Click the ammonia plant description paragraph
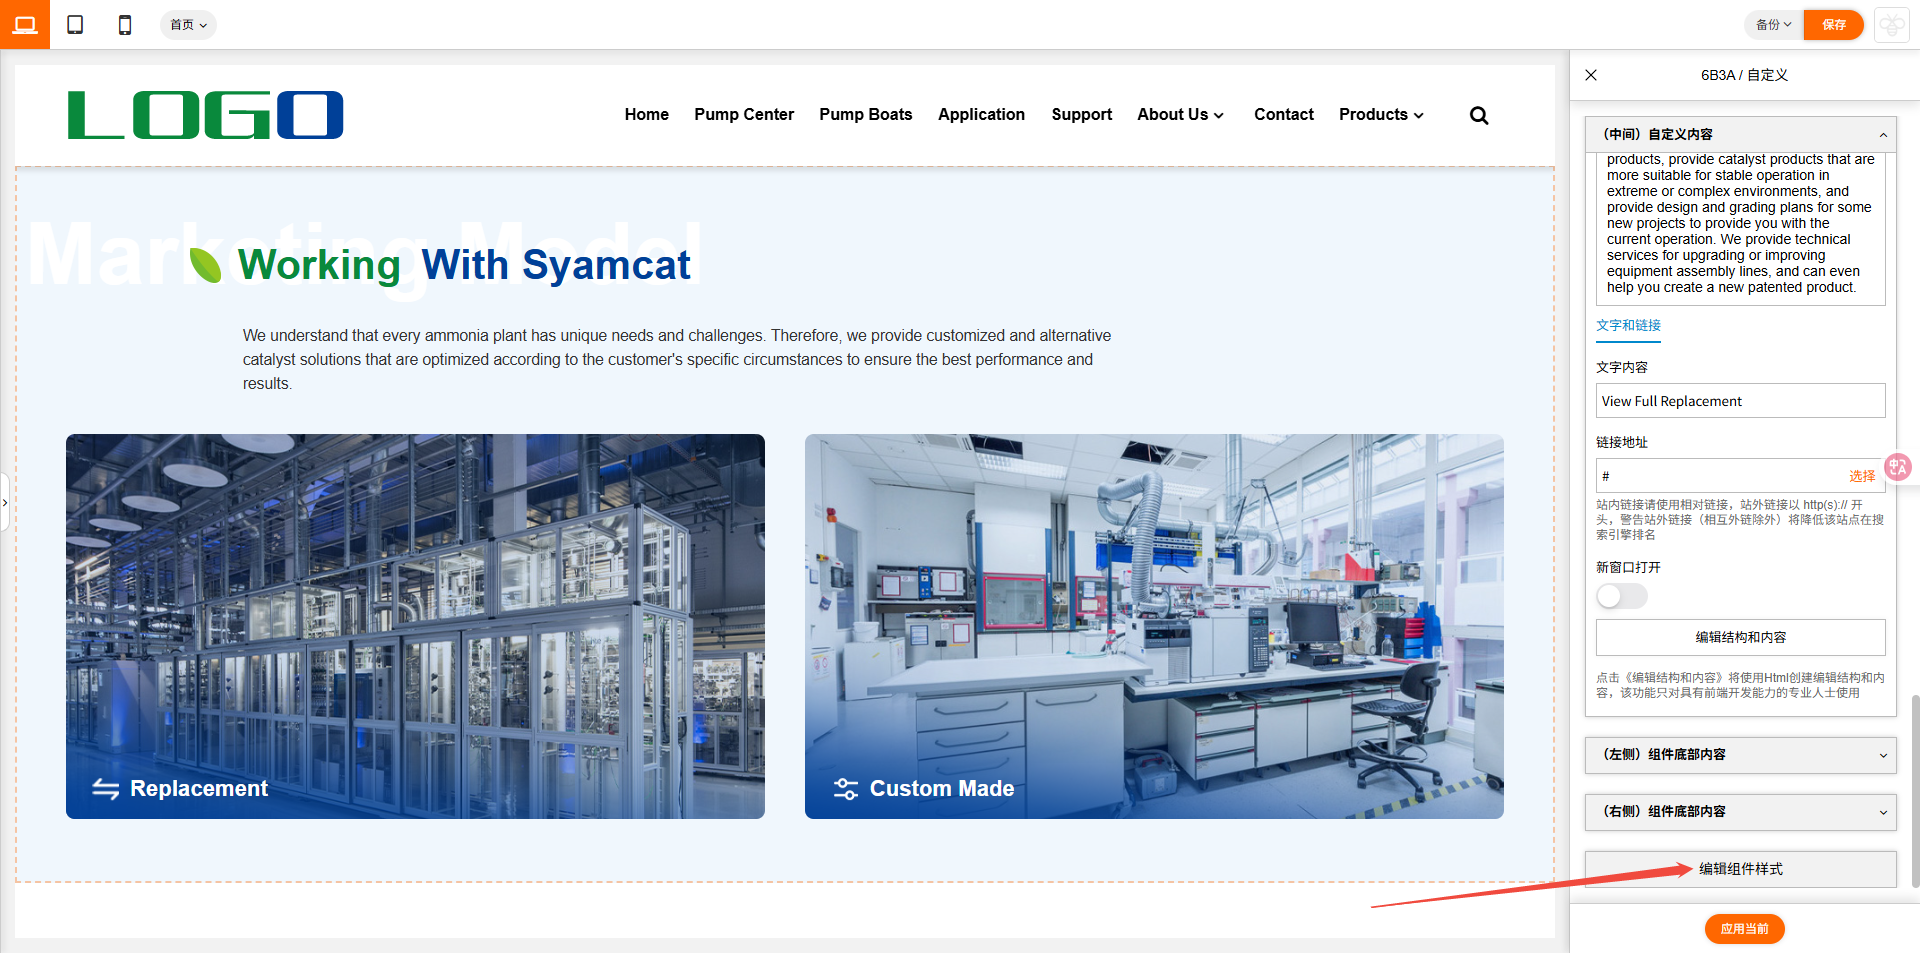This screenshot has width=1920, height=953. 677,360
